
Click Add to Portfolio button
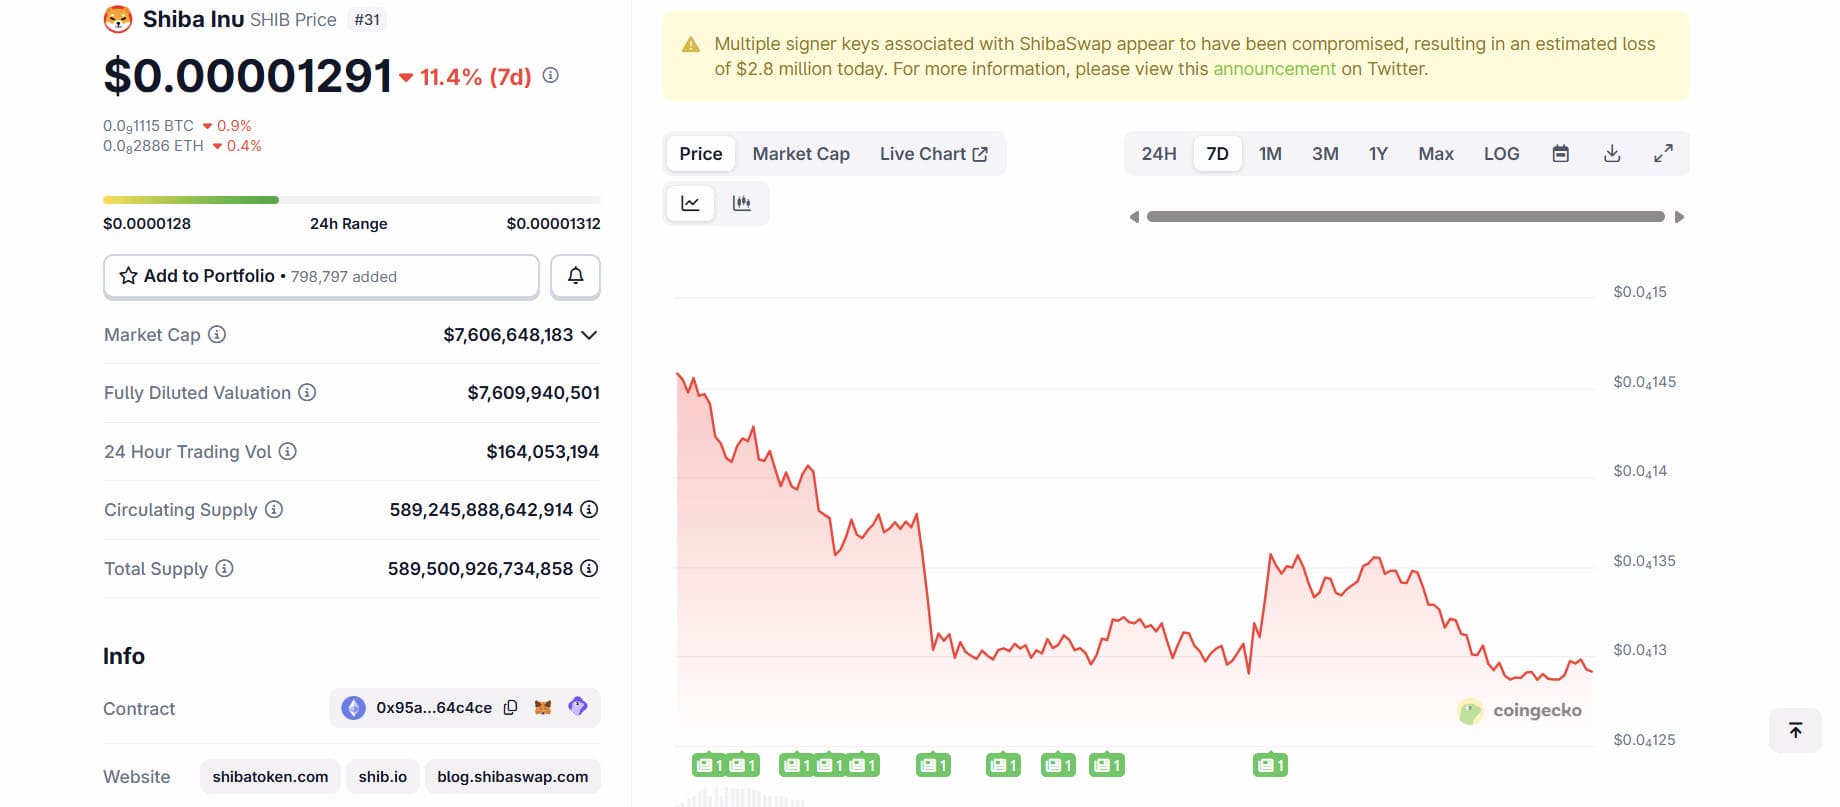click(x=321, y=276)
